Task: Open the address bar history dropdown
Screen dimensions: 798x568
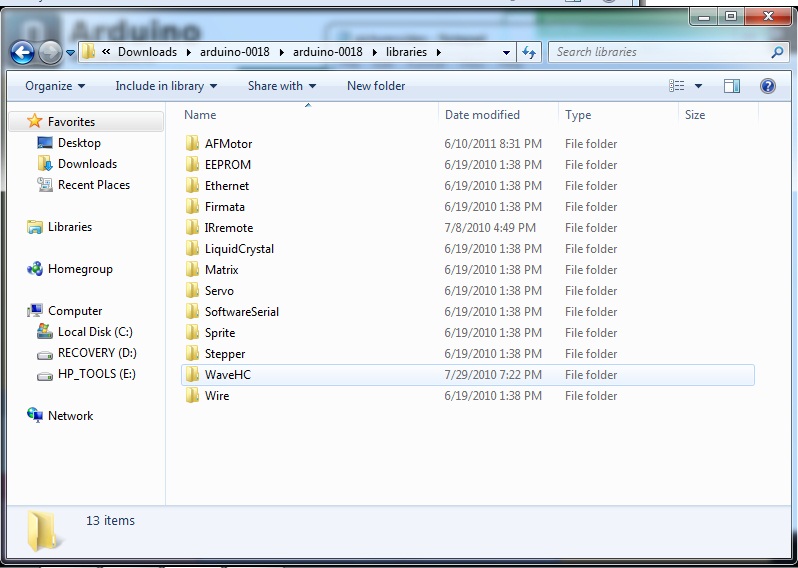Action: click(506, 52)
